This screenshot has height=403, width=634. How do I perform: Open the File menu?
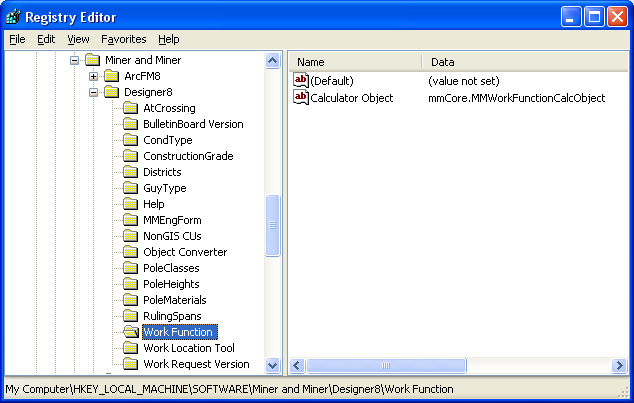[x=17, y=39]
